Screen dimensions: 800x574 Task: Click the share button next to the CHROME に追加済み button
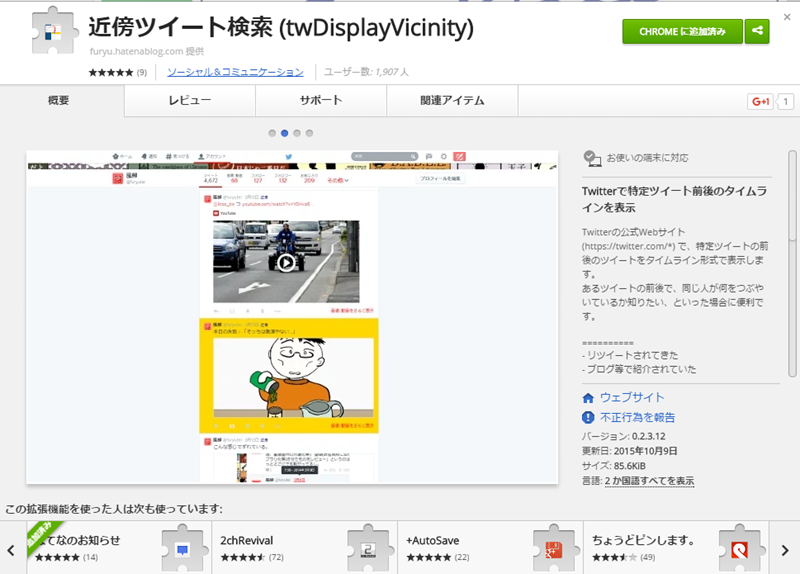[757, 31]
